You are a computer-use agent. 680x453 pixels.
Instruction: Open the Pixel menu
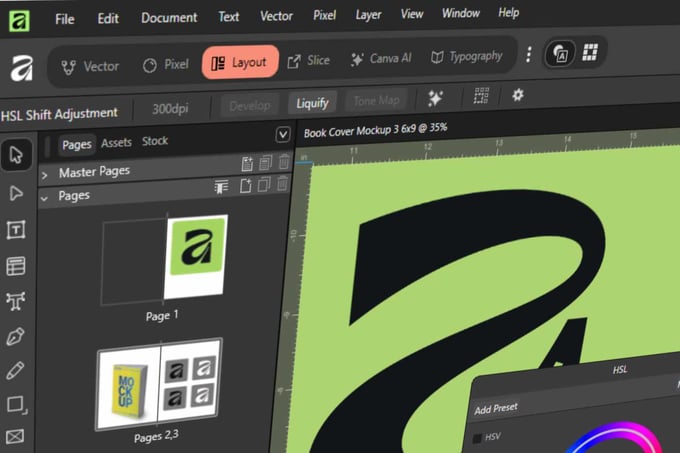[x=324, y=15]
